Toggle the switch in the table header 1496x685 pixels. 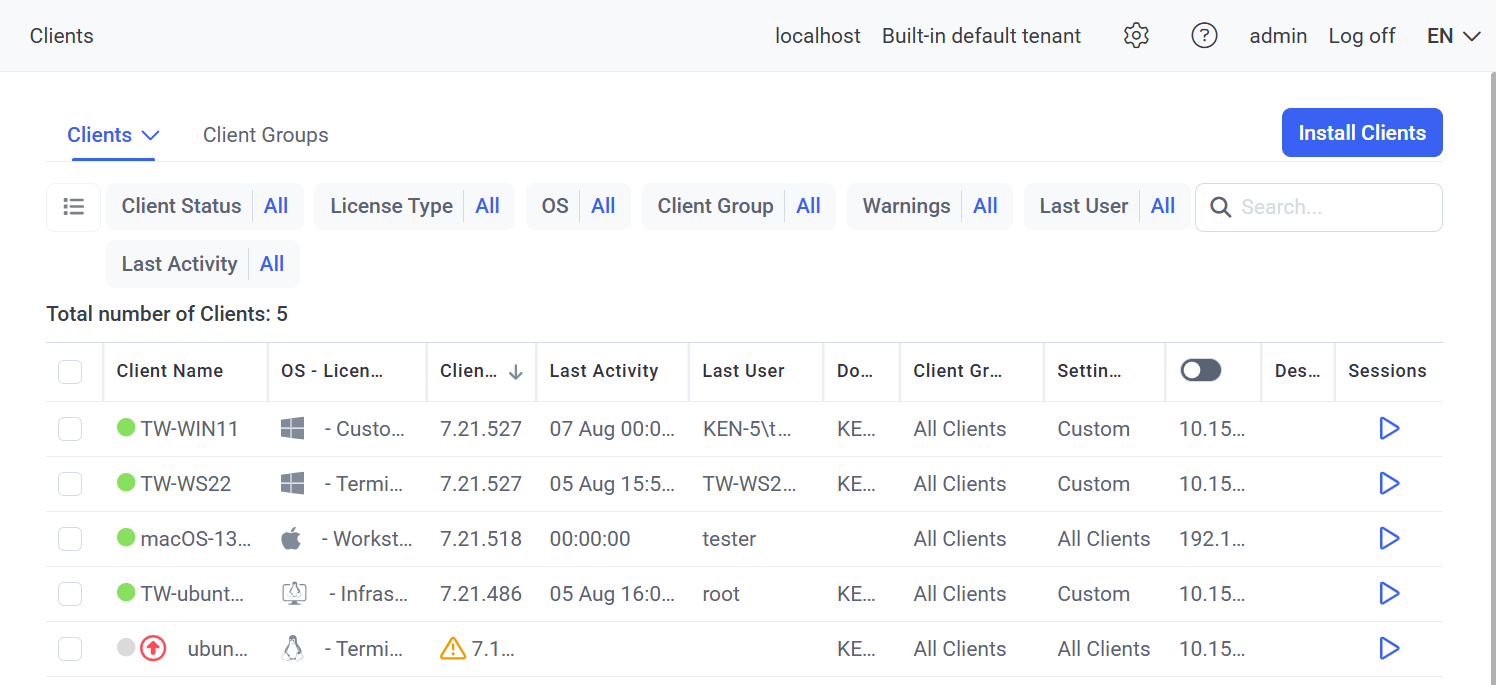1200,371
